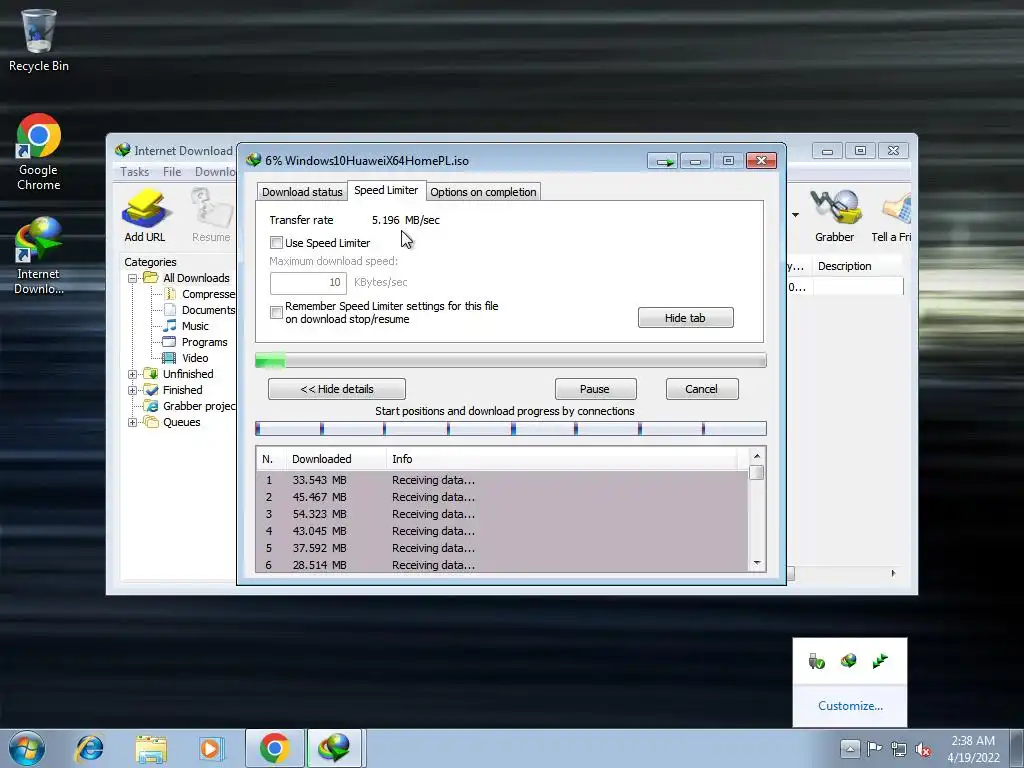Click the download progress bar

pyautogui.click(x=511, y=360)
